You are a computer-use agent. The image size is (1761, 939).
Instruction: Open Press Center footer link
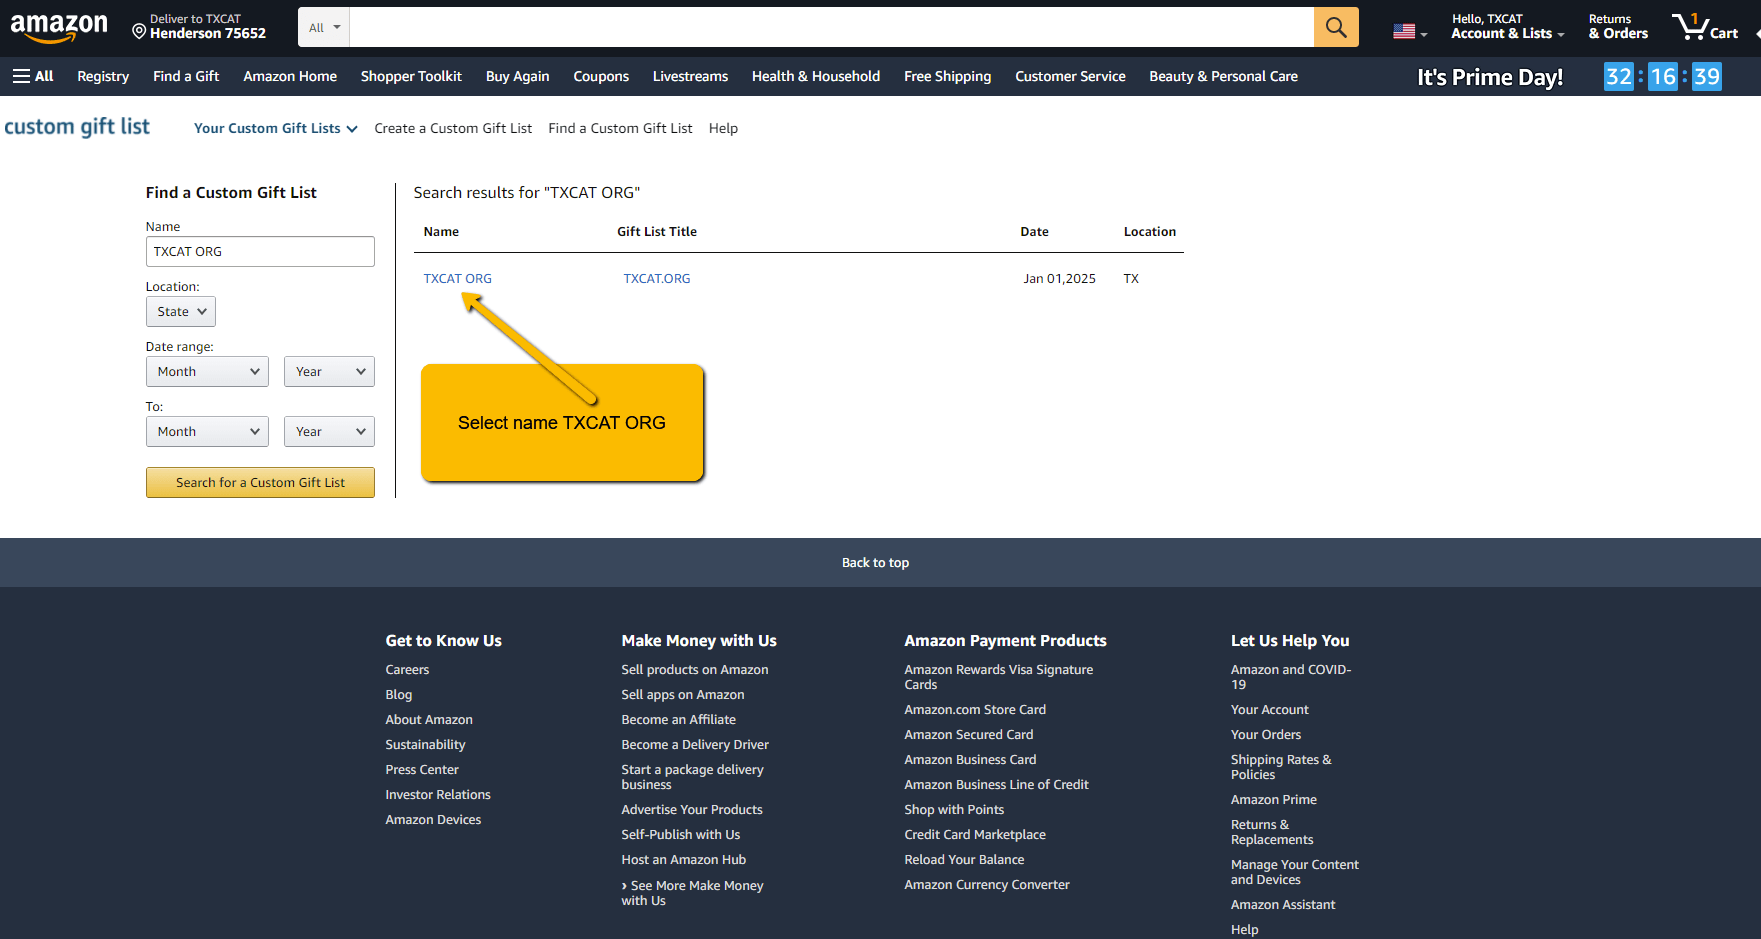(422, 770)
